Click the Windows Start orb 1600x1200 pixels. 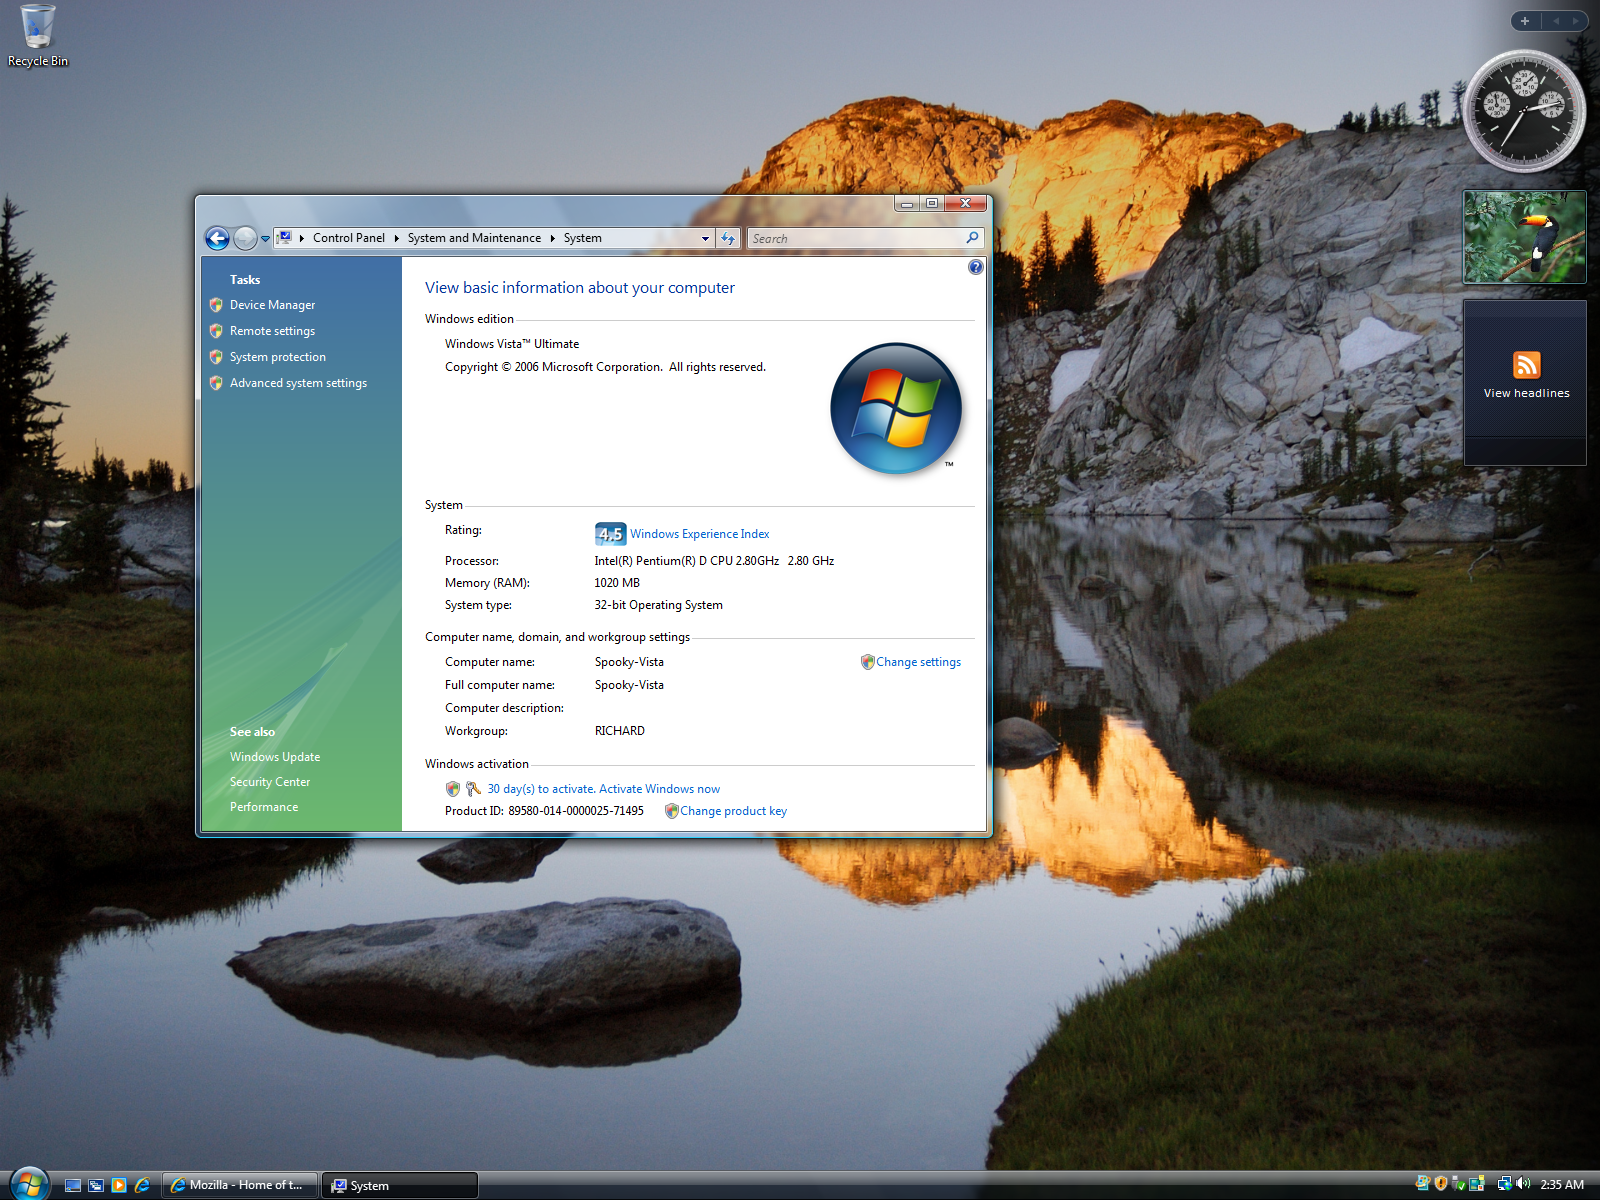pos(28,1183)
